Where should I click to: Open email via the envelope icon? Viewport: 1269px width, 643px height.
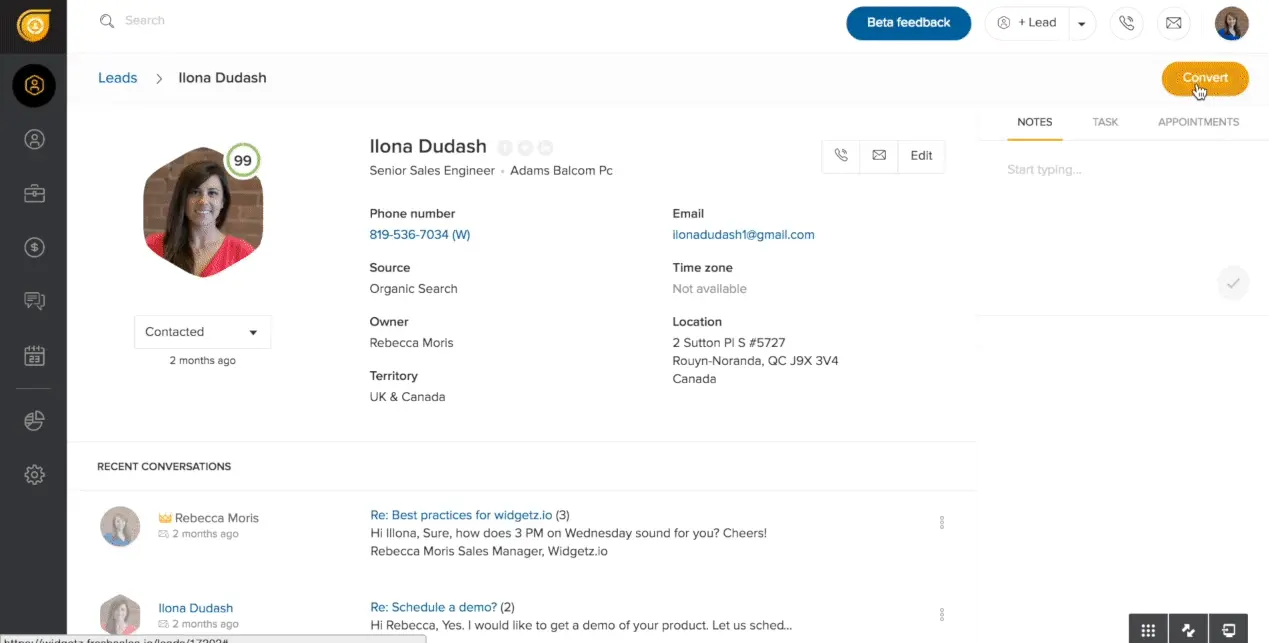1173,23
